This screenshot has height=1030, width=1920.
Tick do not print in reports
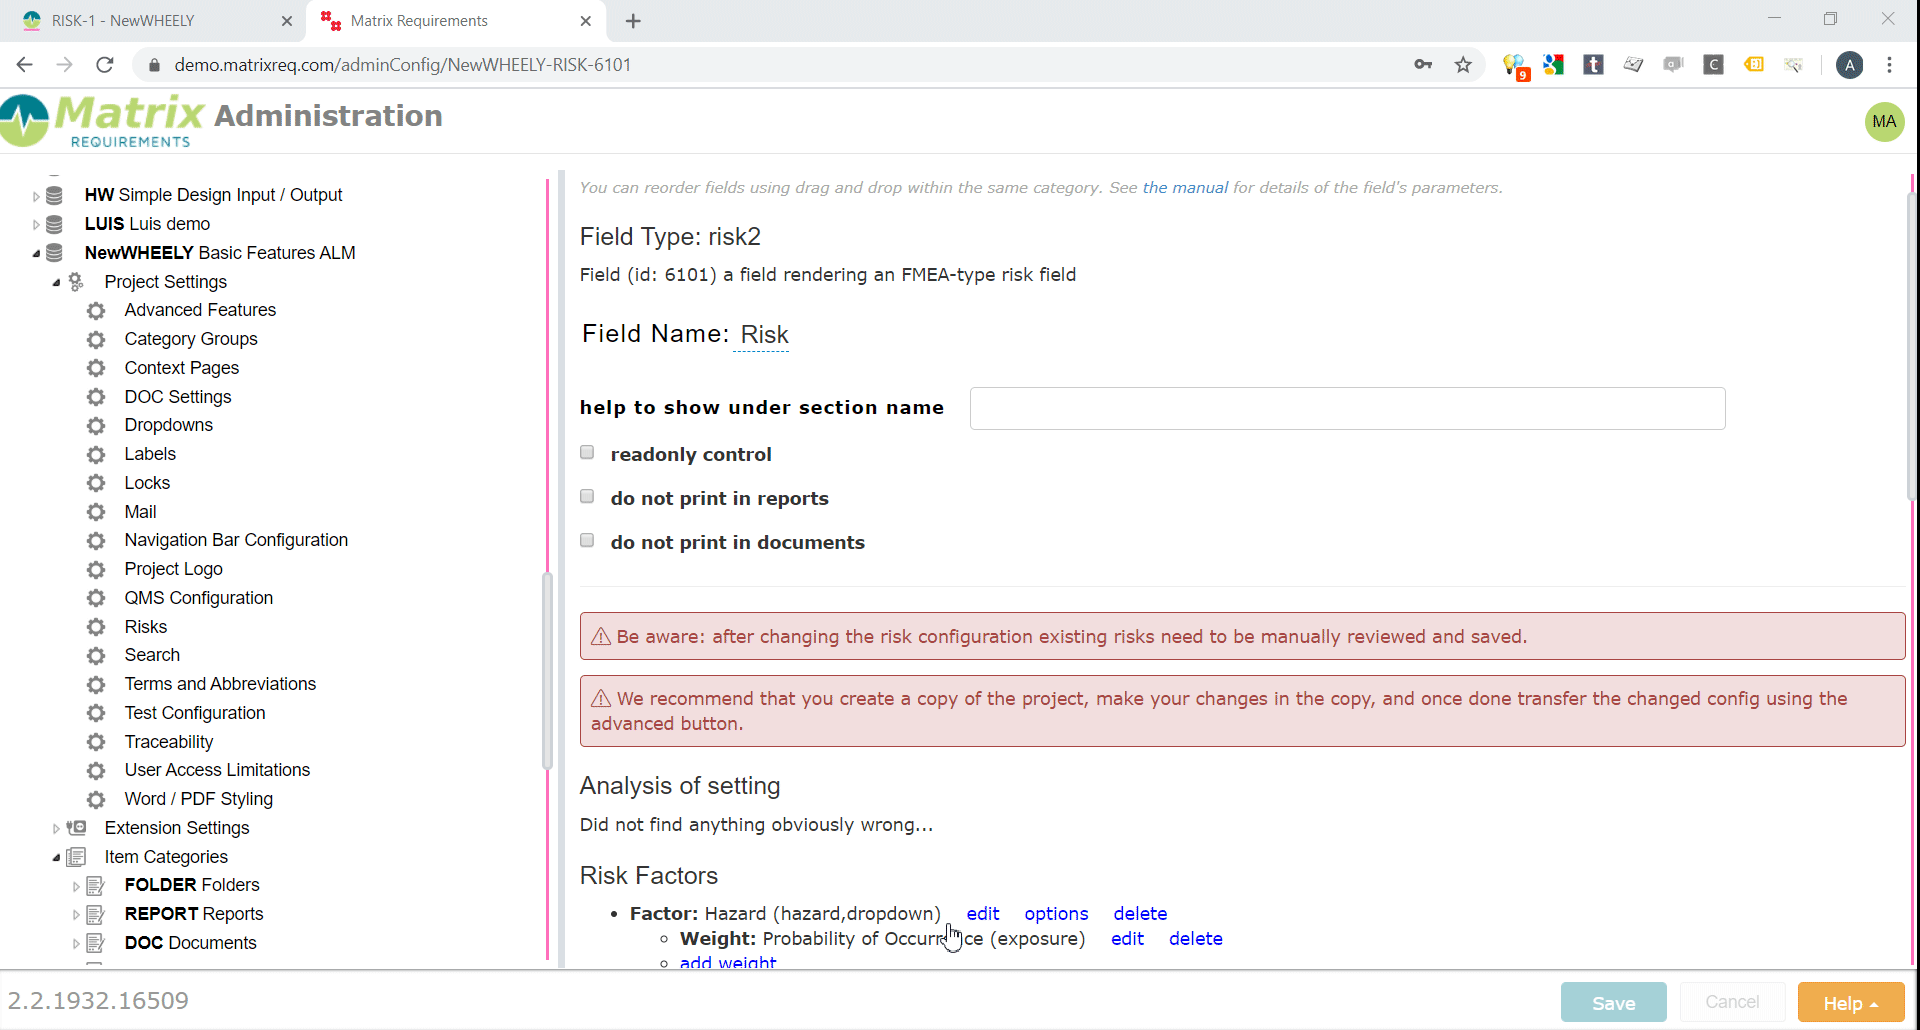click(587, 497)
